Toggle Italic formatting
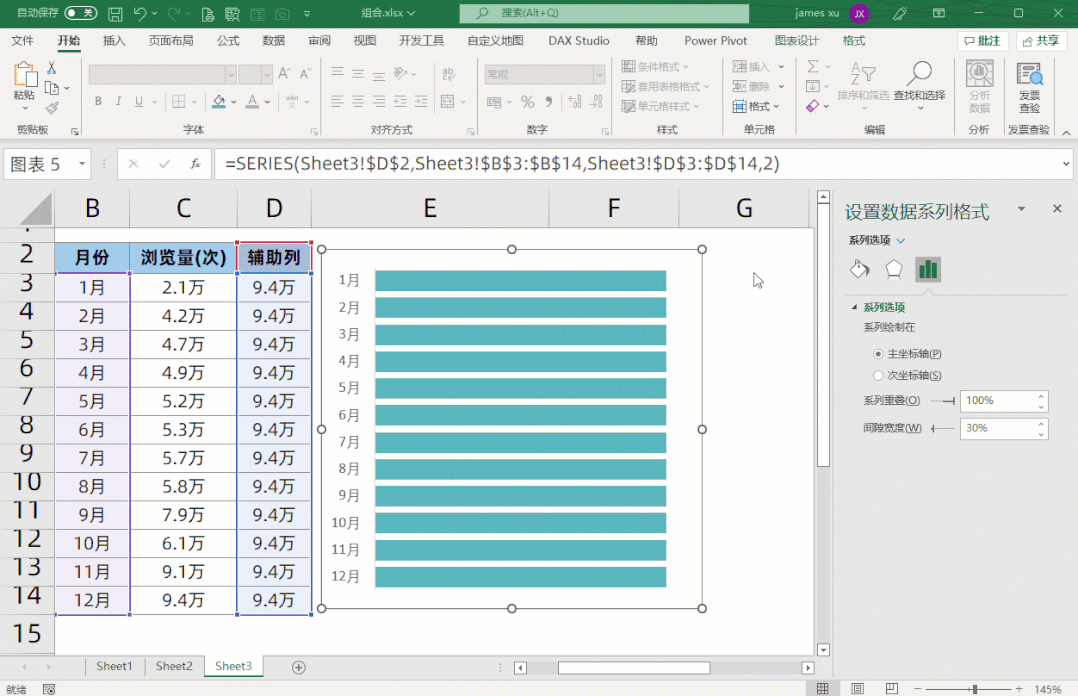This screenshot has width=1078, height=696. 118,102
